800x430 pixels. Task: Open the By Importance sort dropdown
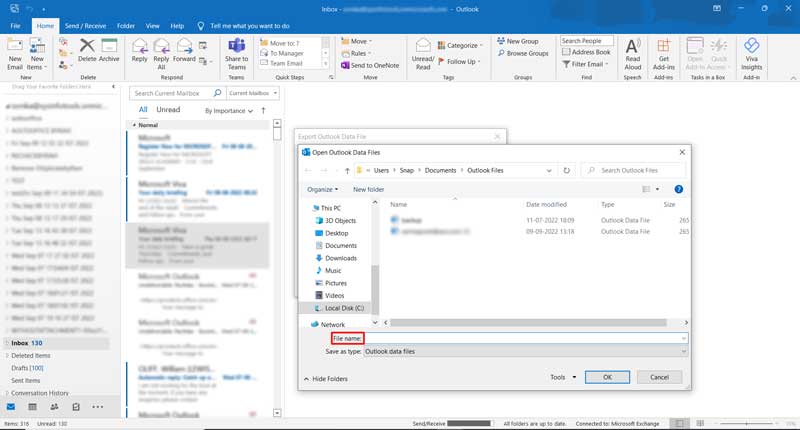[229, 111]
